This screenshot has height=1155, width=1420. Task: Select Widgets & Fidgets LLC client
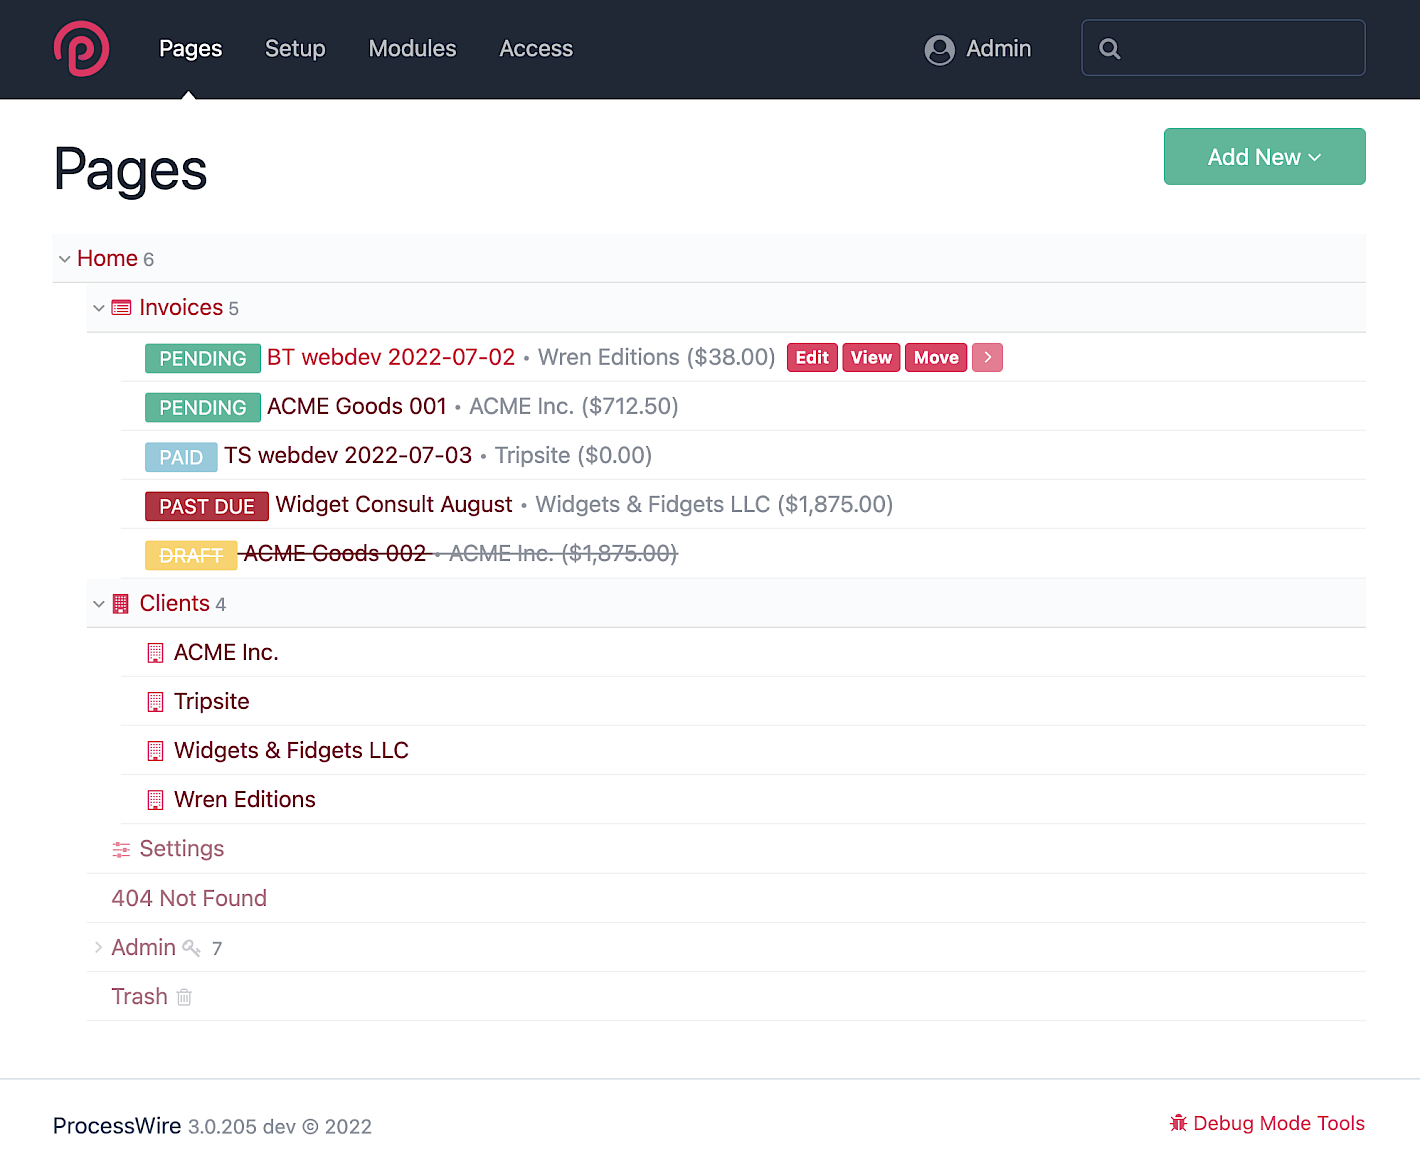tap(291, 750)
